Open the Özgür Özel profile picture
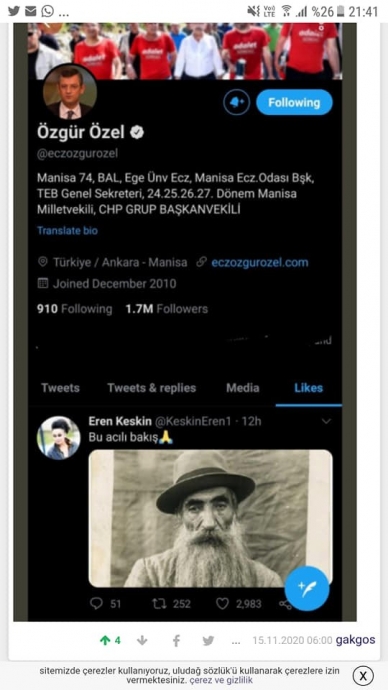The height and width of the screenshot is (690, 388). coord(70,92)
